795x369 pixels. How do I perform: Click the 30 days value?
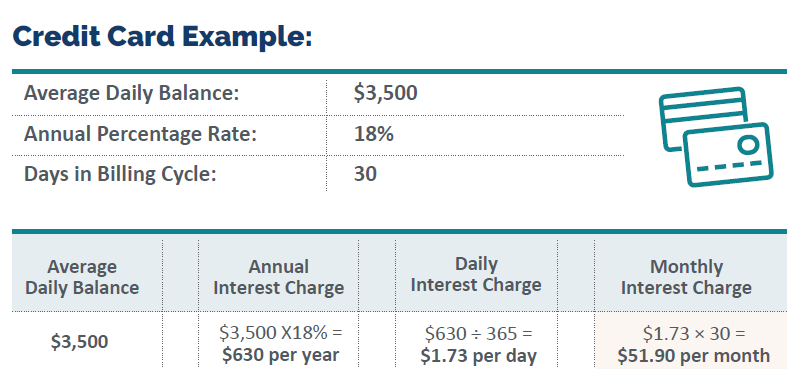365,174
